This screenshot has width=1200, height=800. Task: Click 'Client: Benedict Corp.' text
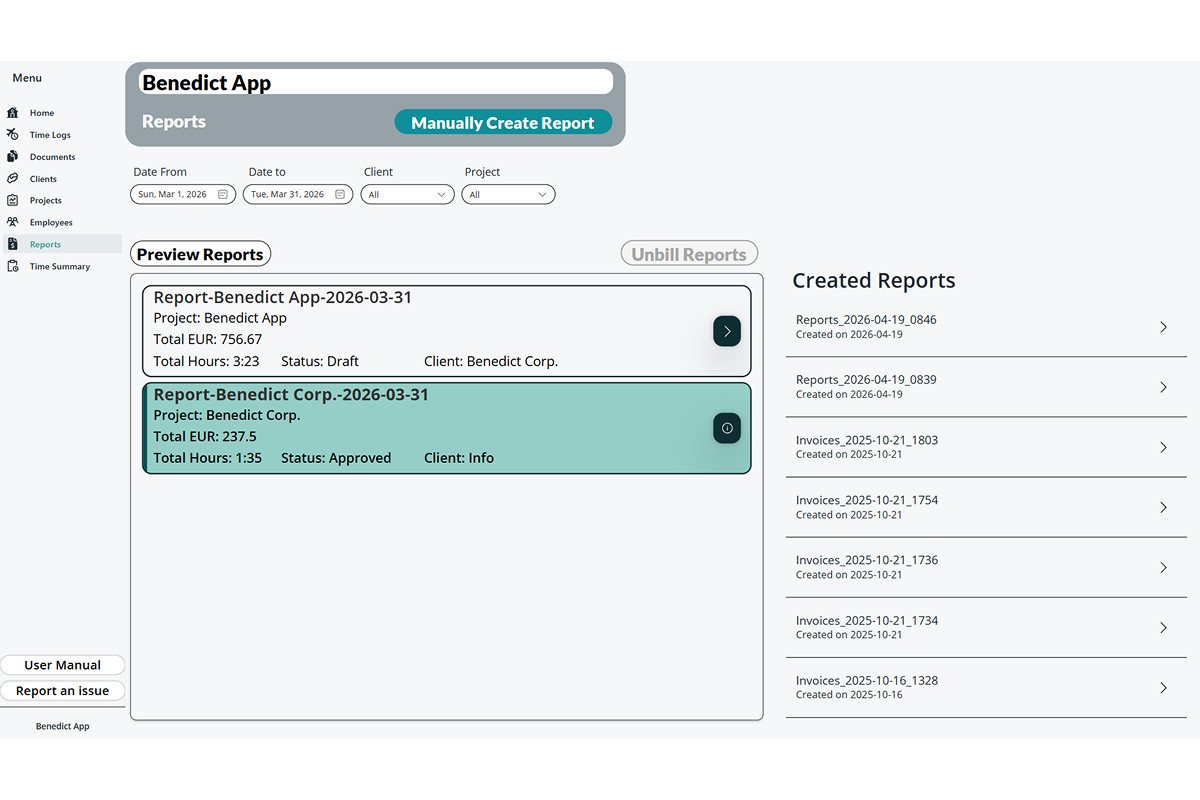[x=491, y=361]
